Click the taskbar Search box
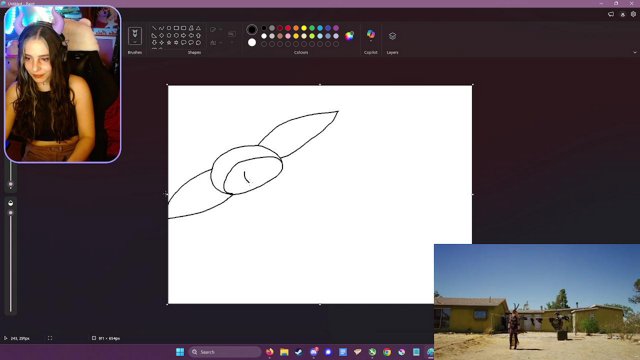Image resolution: width=640 pixels, height=360 pixels. point(224,352)
